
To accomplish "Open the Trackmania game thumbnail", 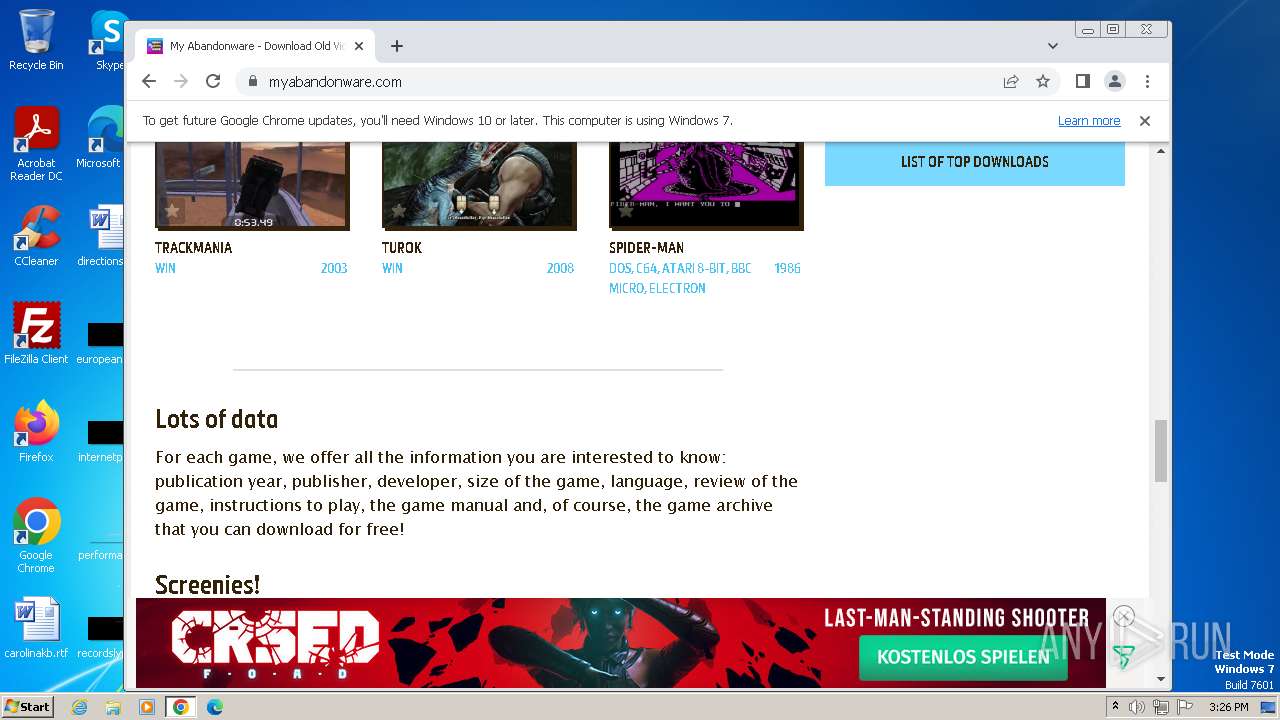I will point(252,185).
